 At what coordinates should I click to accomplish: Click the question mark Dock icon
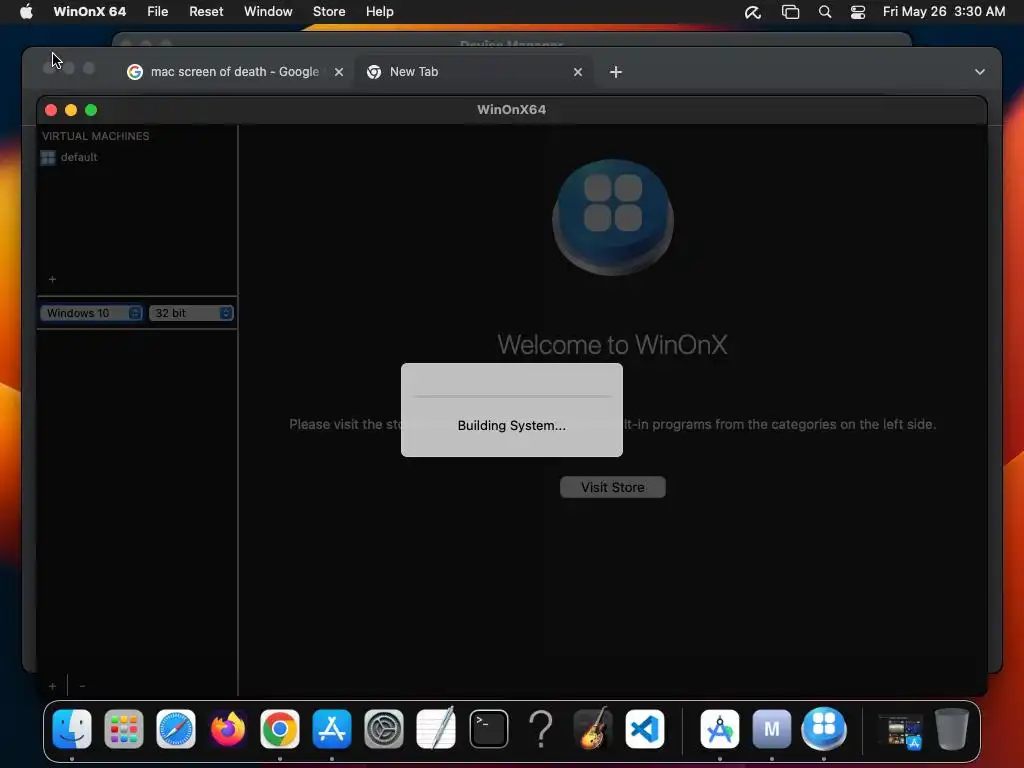541,729
